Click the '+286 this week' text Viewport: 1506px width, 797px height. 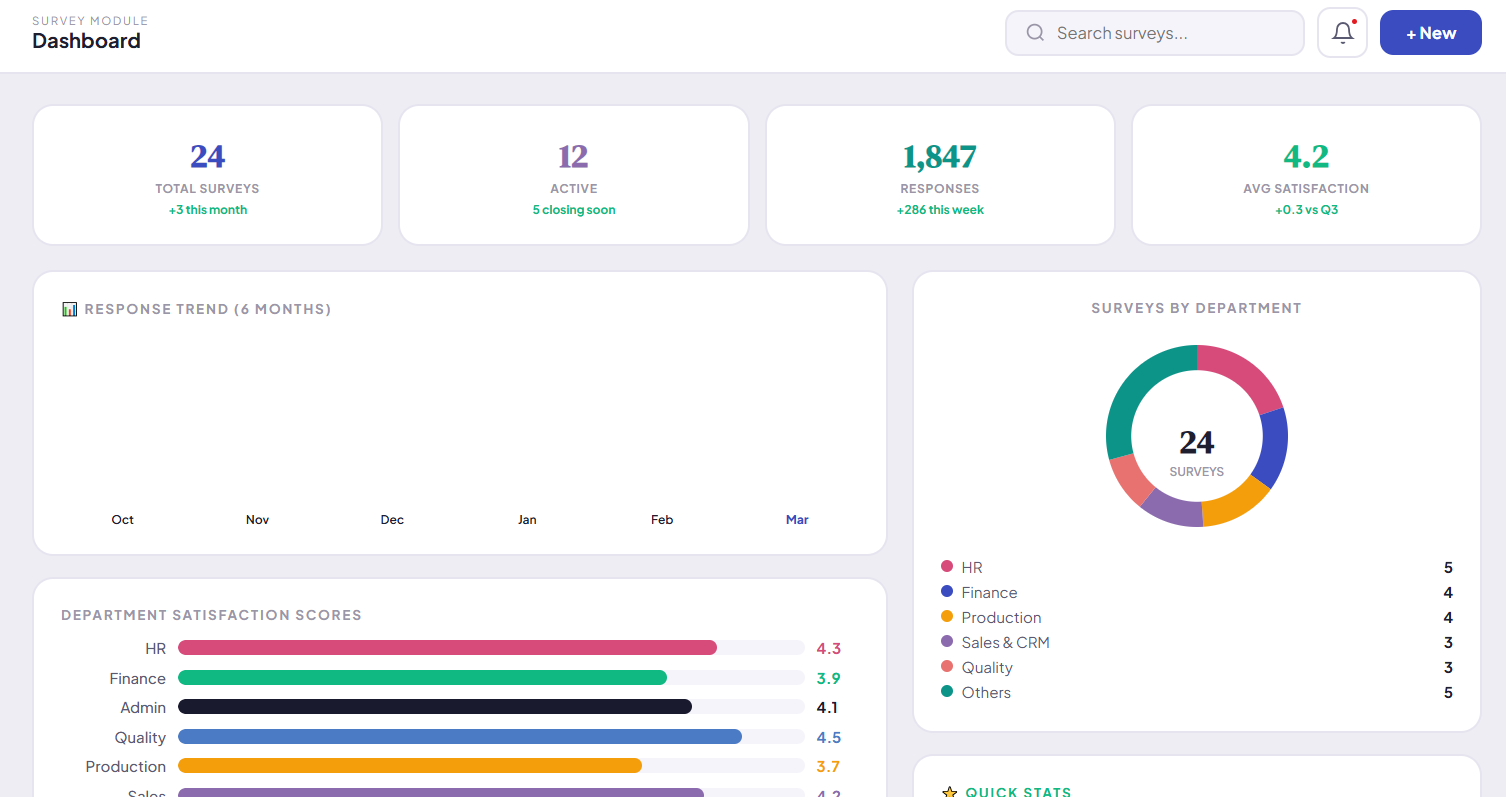940,210
